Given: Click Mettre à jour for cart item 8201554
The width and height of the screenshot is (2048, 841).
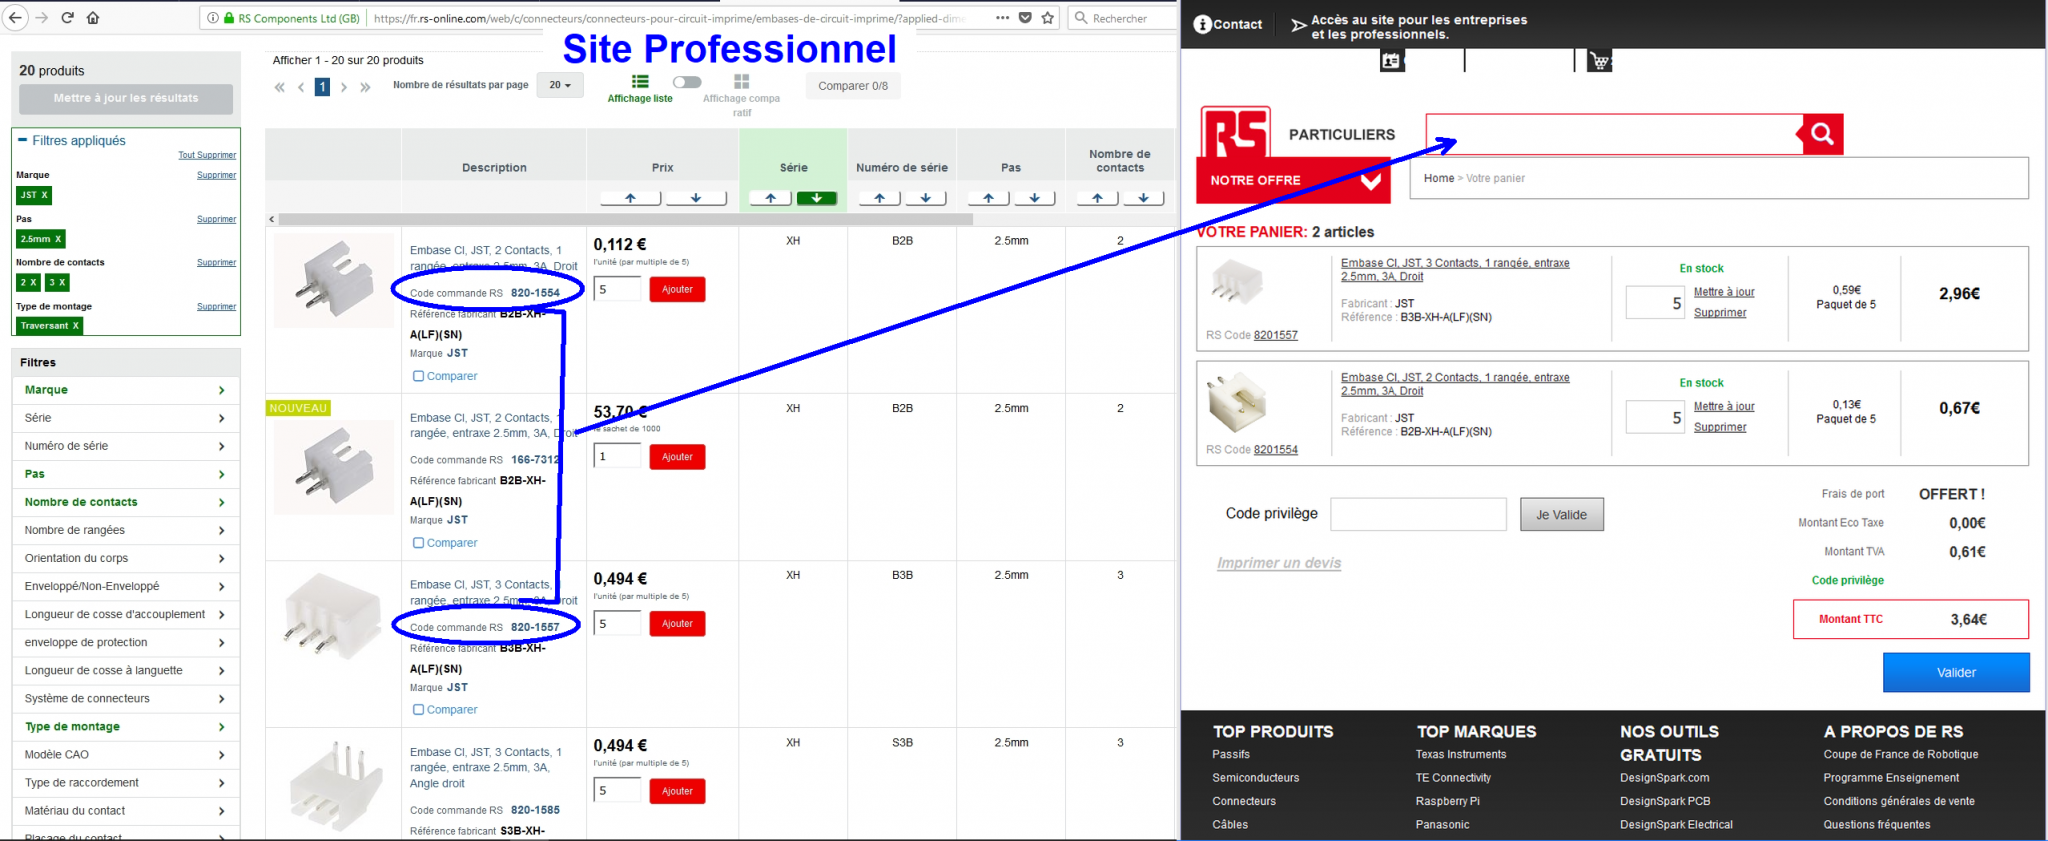Looking at the screenshot, I should coord(1724,407).
